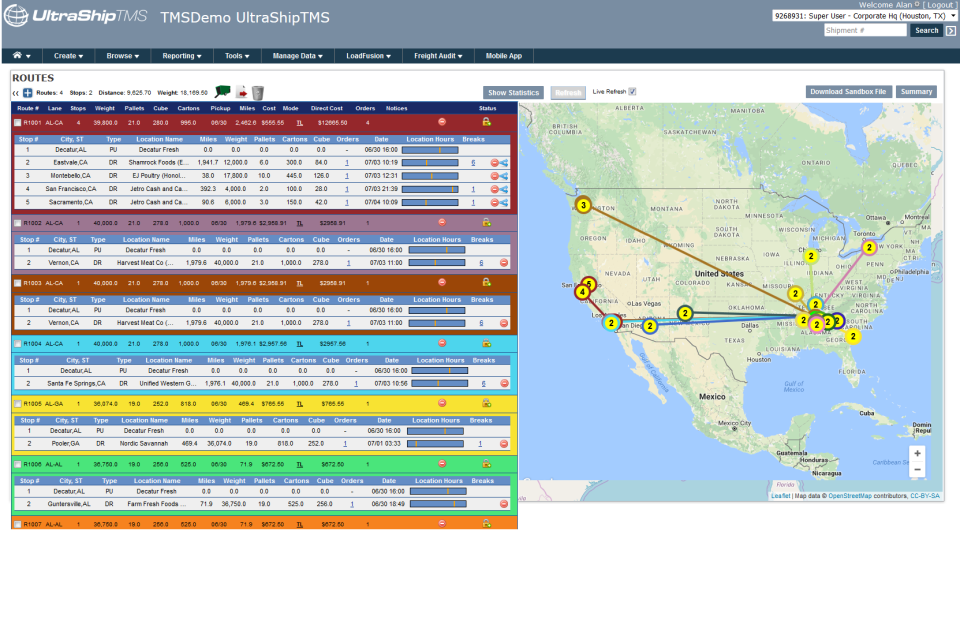Click location hours bar for Guntersville,AL
Screen dimensions: 960x621
point(438,504)
